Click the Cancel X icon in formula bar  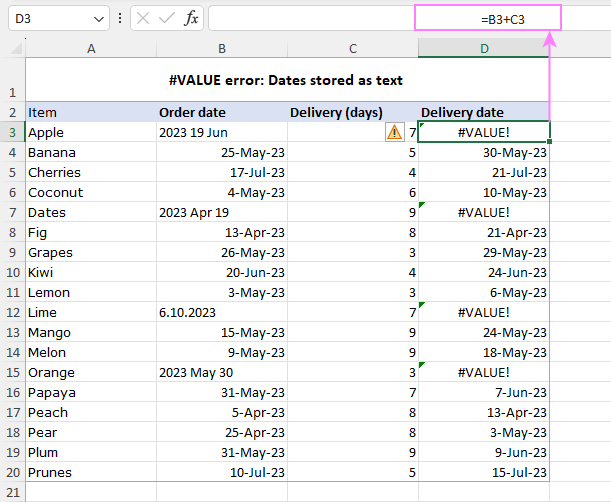click(x=145, y=18)
